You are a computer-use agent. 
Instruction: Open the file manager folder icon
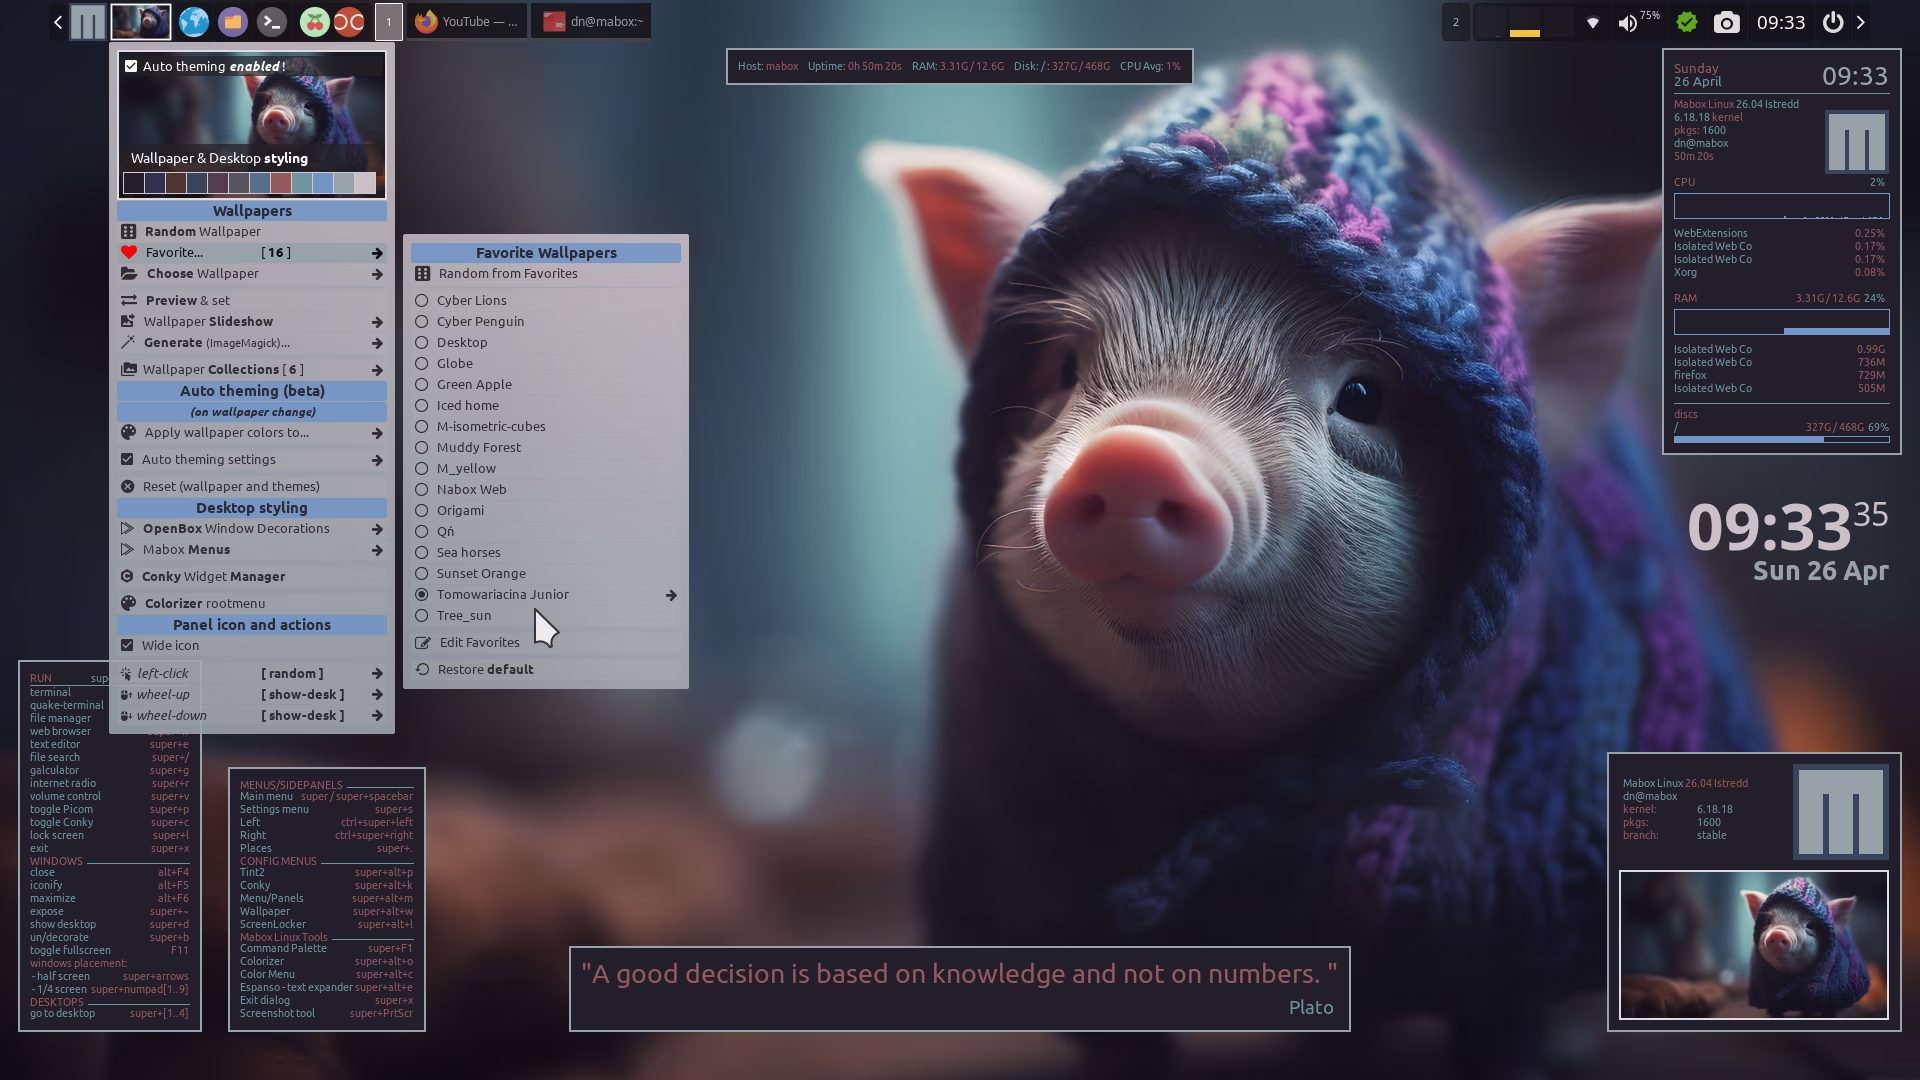(x=233, y=22)
